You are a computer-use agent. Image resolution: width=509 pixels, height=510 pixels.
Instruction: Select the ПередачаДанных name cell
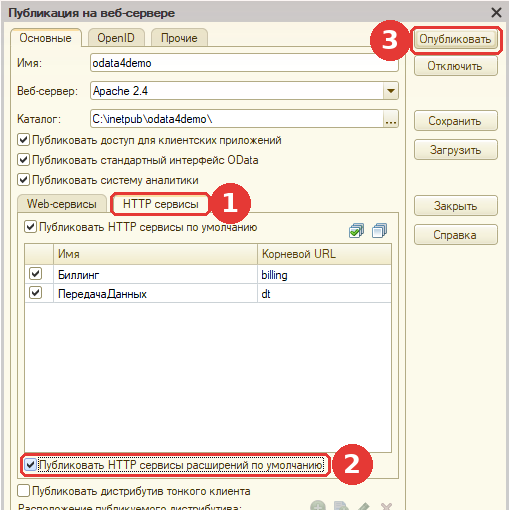click(x=155, y=294)
